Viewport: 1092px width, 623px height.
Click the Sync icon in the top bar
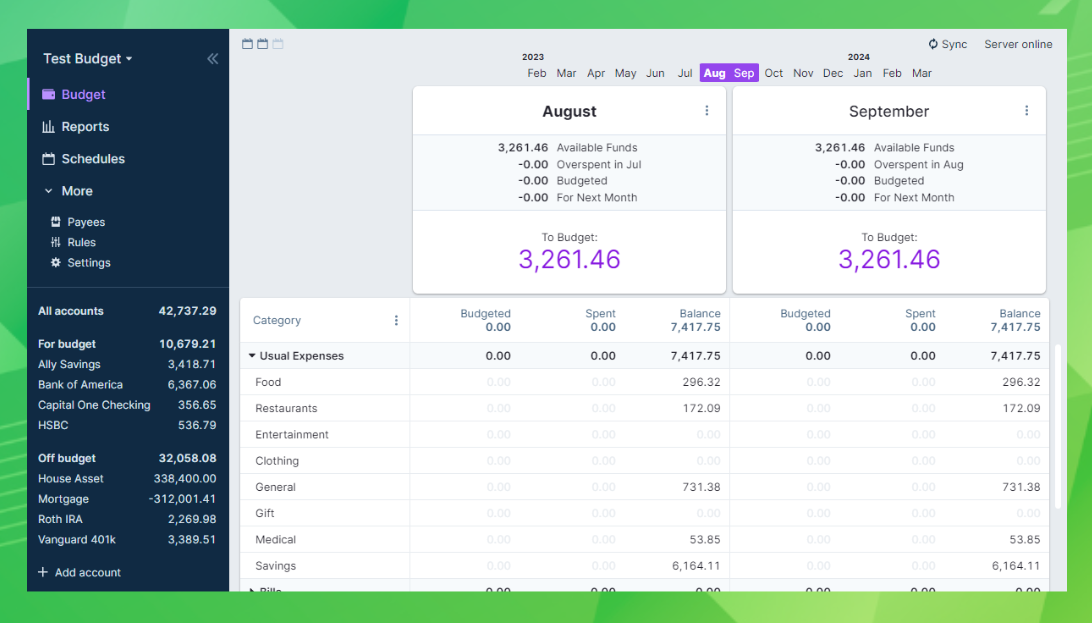(933, 44)
